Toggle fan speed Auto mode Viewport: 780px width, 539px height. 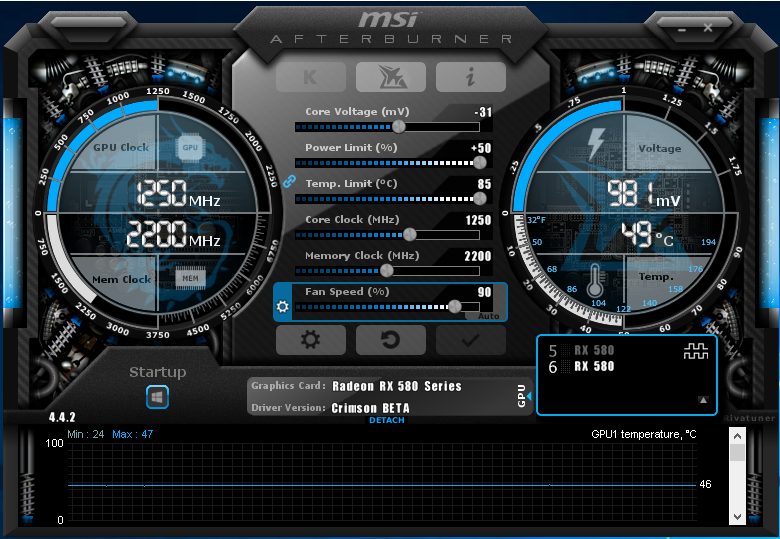click(x=488, y=316)
